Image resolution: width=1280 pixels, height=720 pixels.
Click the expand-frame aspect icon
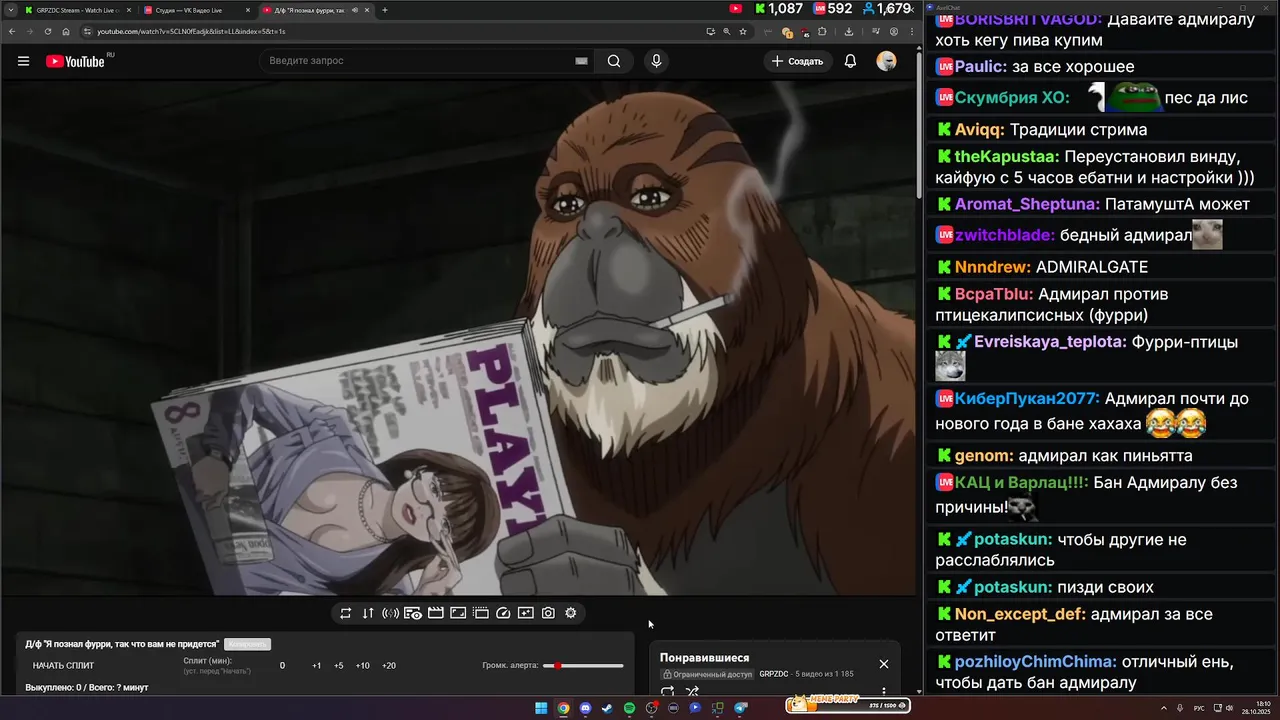click(458, 613)
